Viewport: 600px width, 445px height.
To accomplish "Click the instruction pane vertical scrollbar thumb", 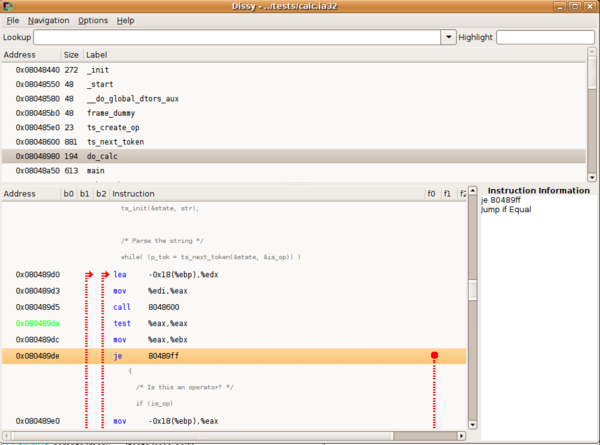I will coord(473,290).
